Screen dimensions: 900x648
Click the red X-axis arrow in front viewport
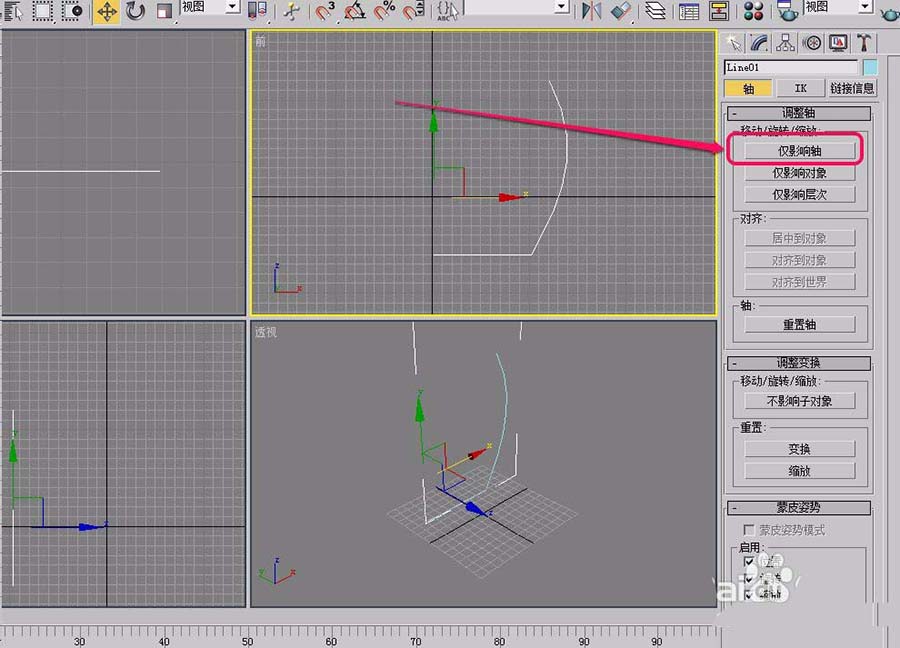[510, 197]
